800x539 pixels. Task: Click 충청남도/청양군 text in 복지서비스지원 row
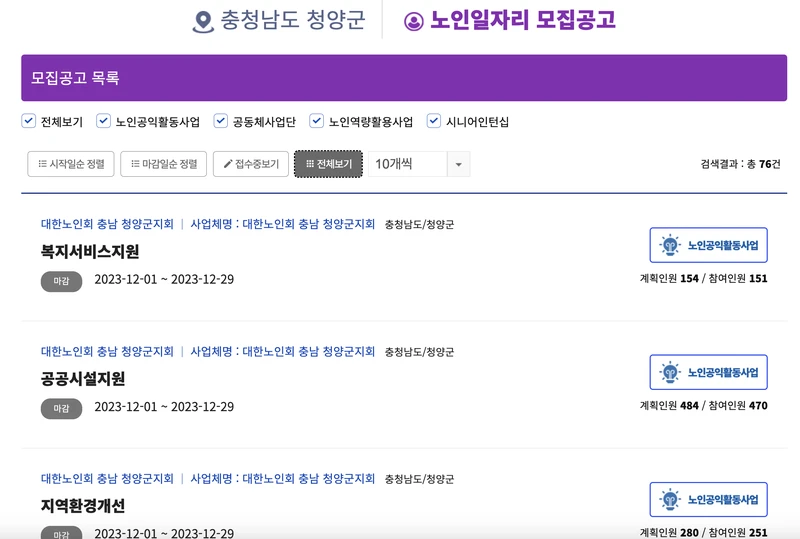point(419,225)
